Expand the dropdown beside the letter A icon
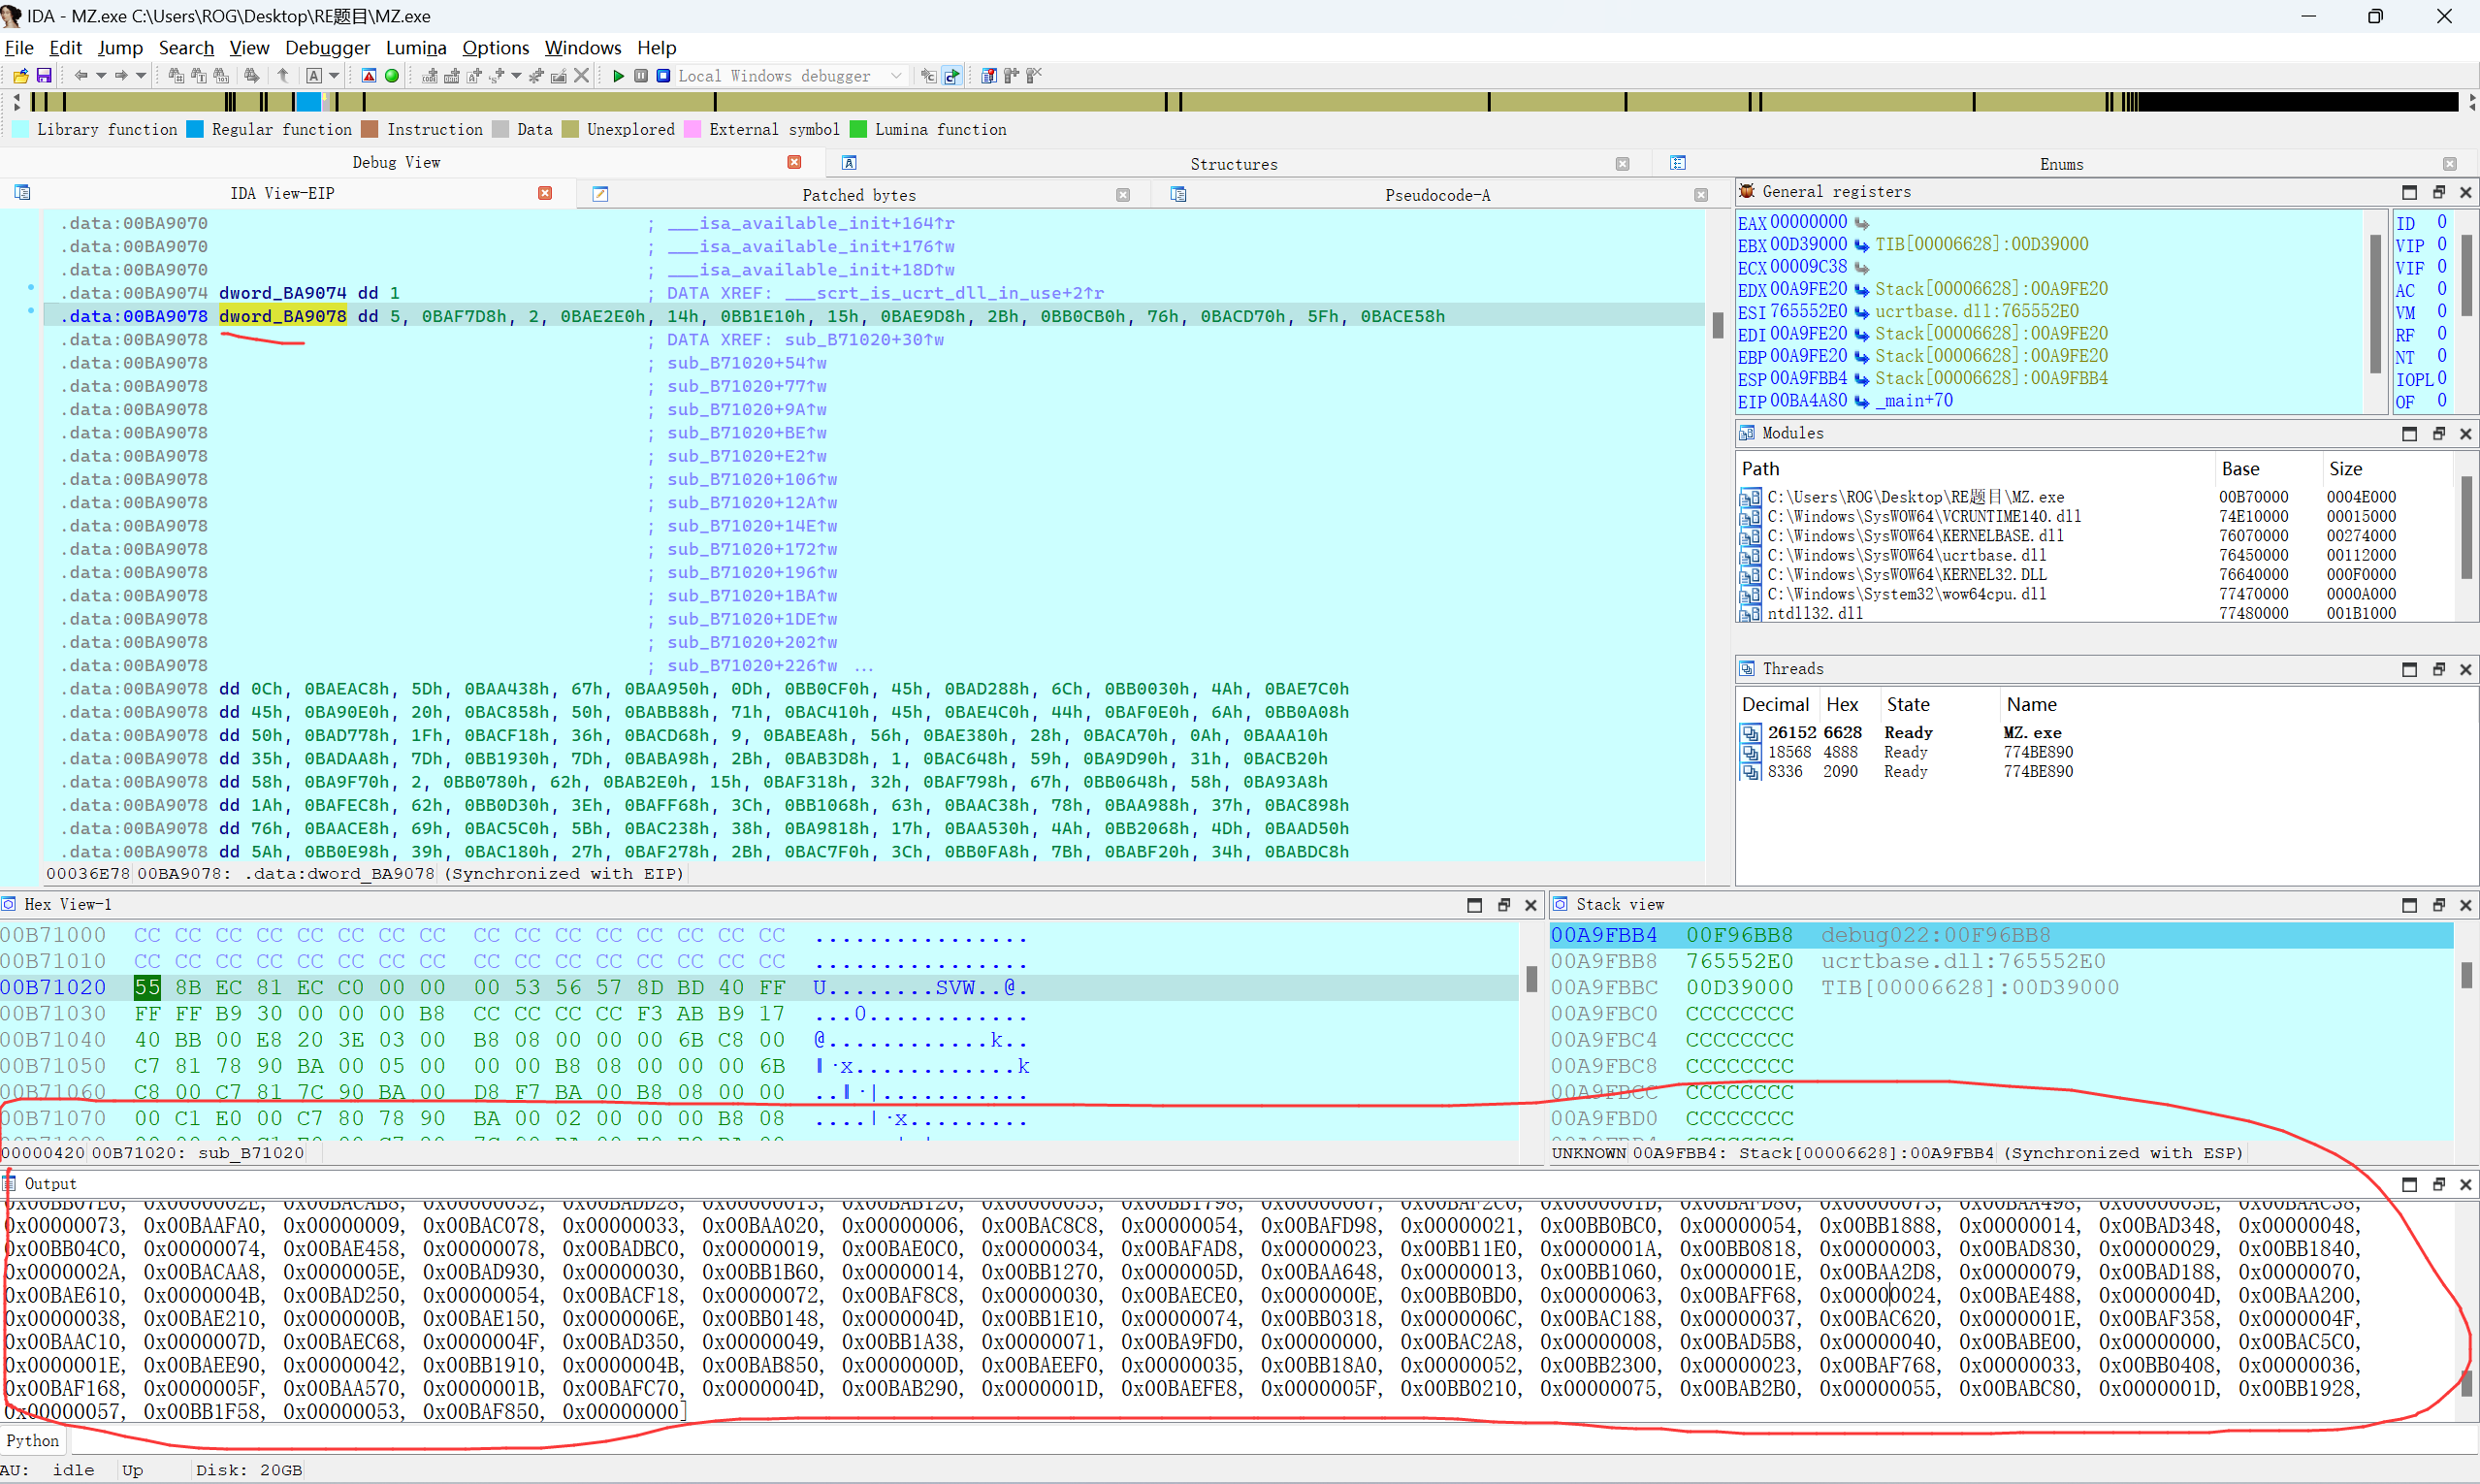 point(334,76)
